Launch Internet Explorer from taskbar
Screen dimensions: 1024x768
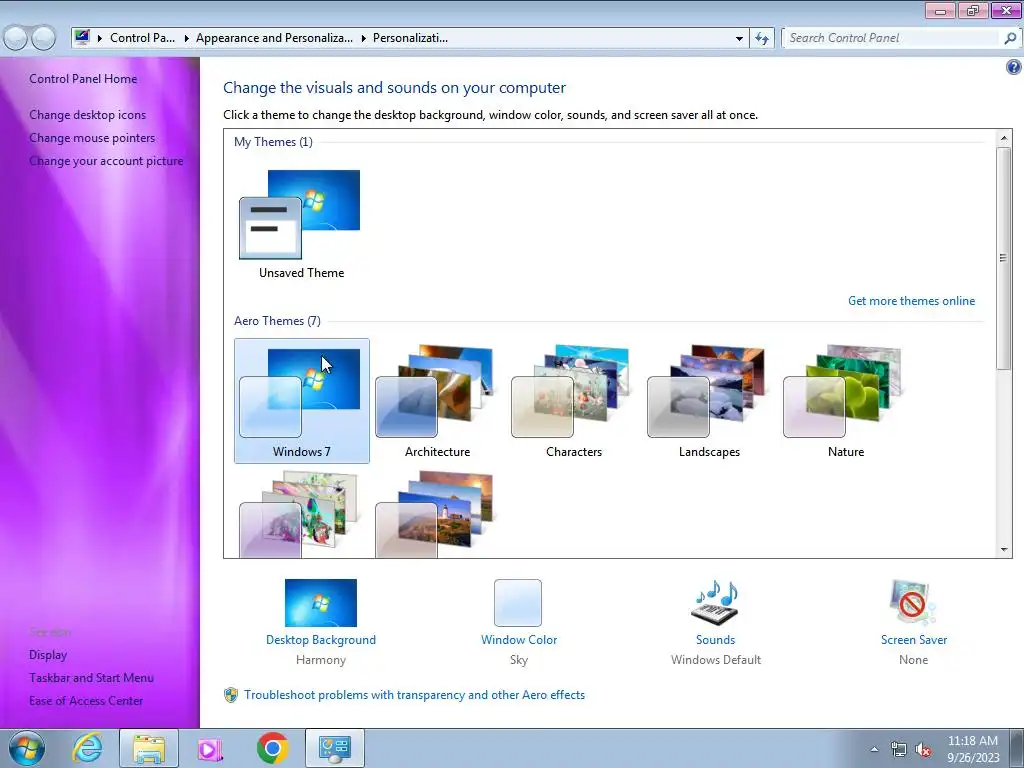click(87, 748)
